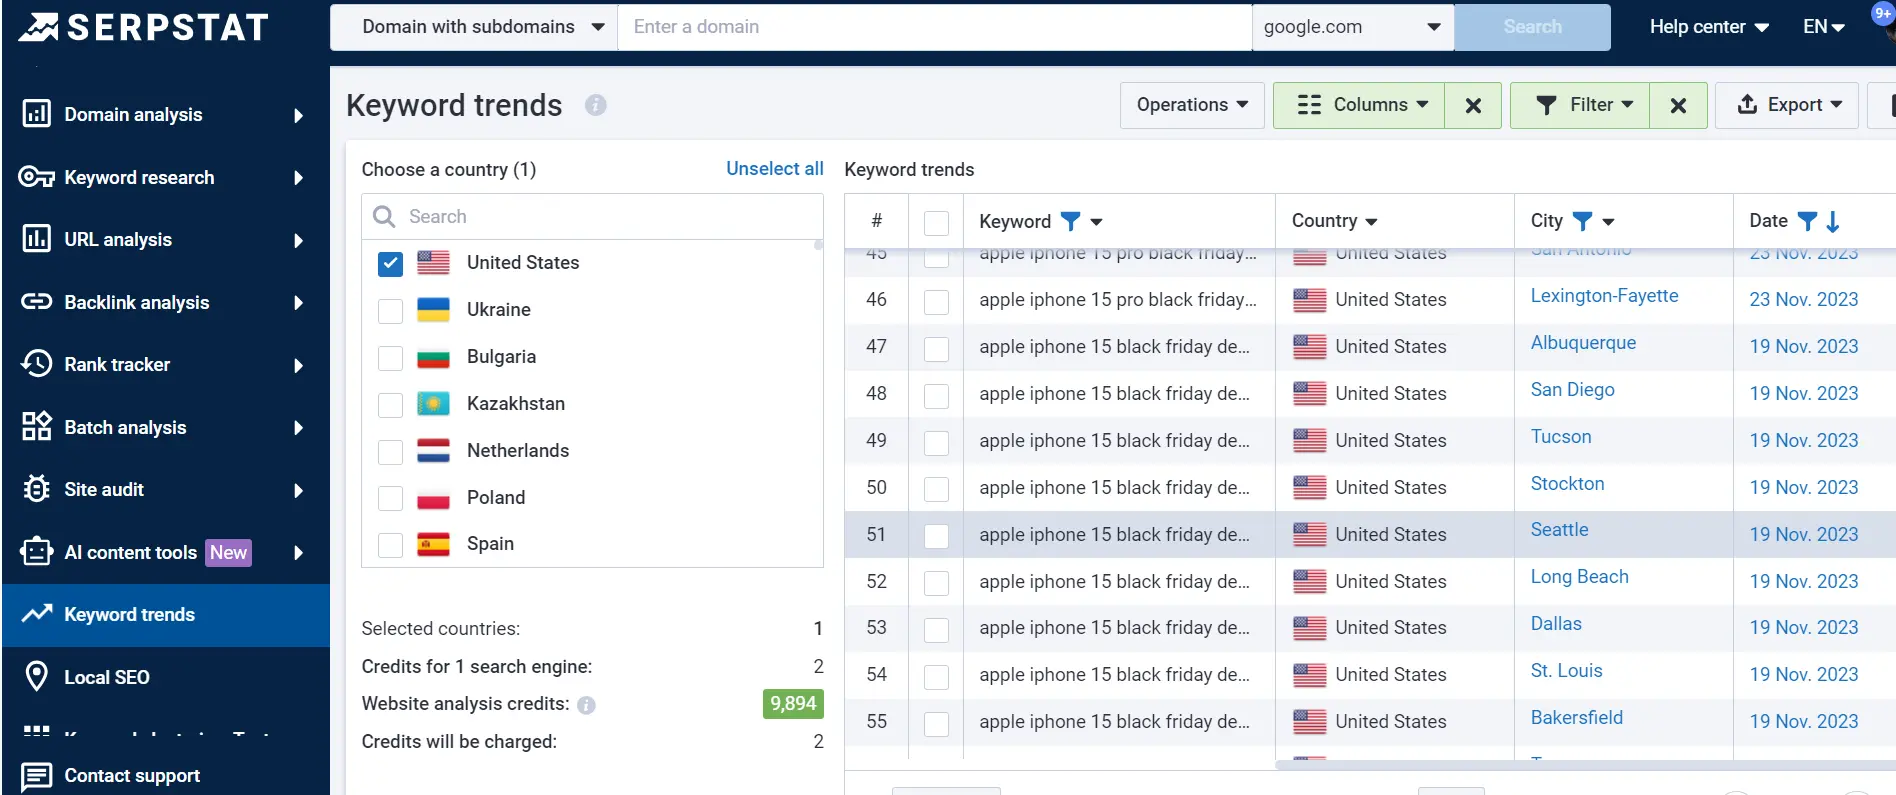This screenshot has height=795, width=1896.
Task: Click the Enter a domain input field
Action: 935,27
